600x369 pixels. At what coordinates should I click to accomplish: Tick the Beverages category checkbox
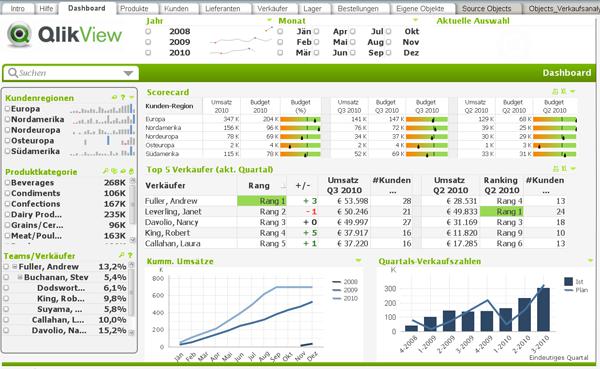(7, 183)
